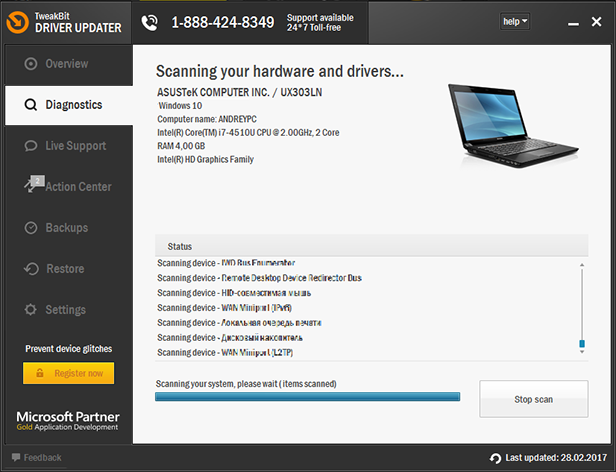Go to the Live Support section
Screen dimensions: 616x472
coord(69,146)
